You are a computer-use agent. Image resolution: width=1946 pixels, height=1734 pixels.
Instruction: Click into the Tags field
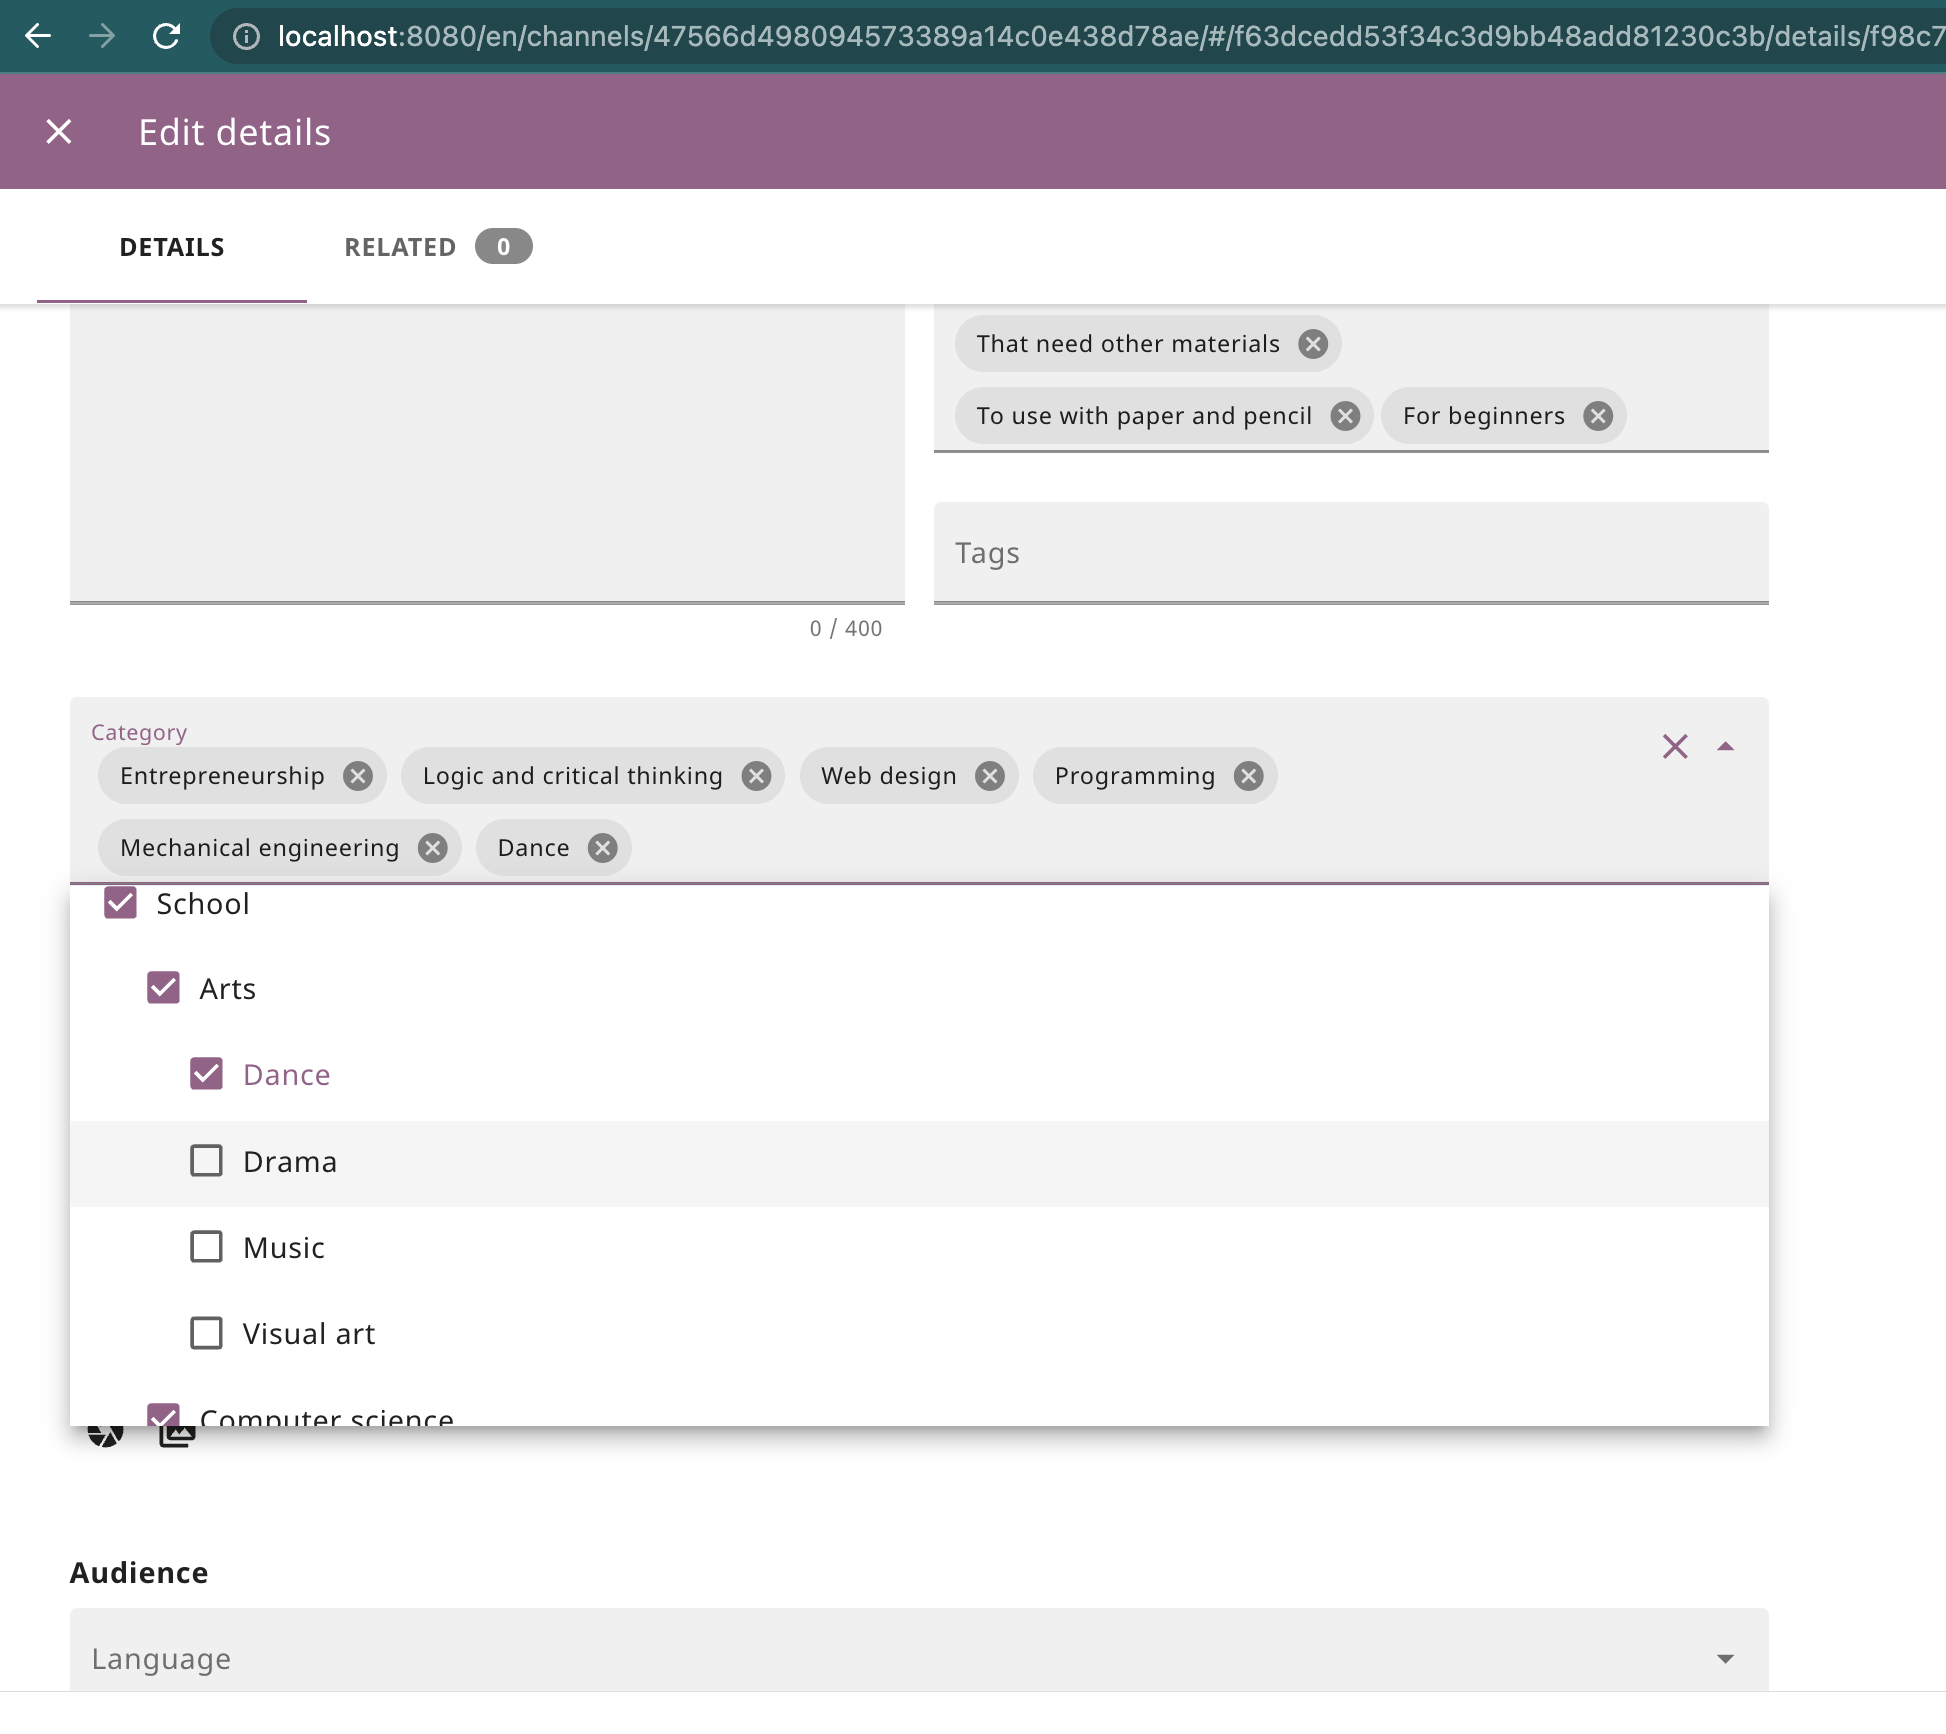tap(1350, 553)
